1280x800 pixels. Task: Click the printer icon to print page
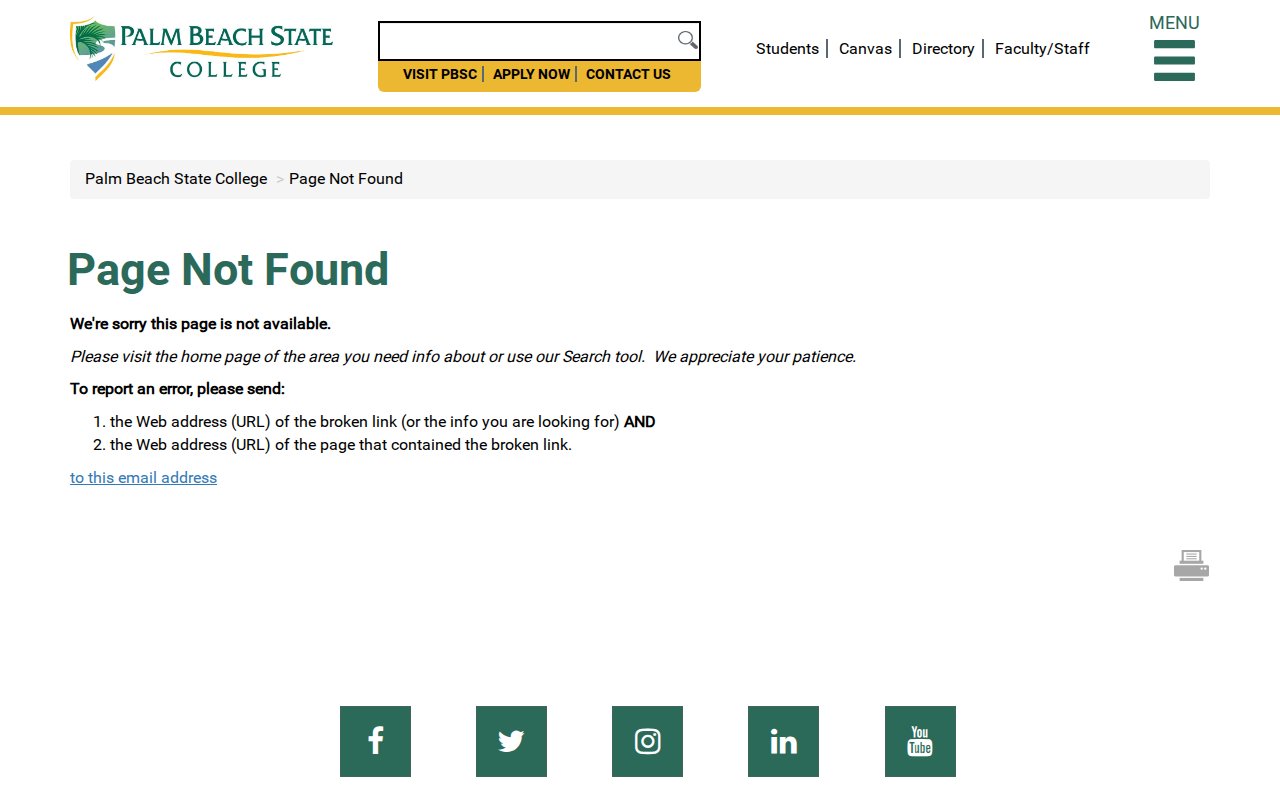tap(1191, 565)
